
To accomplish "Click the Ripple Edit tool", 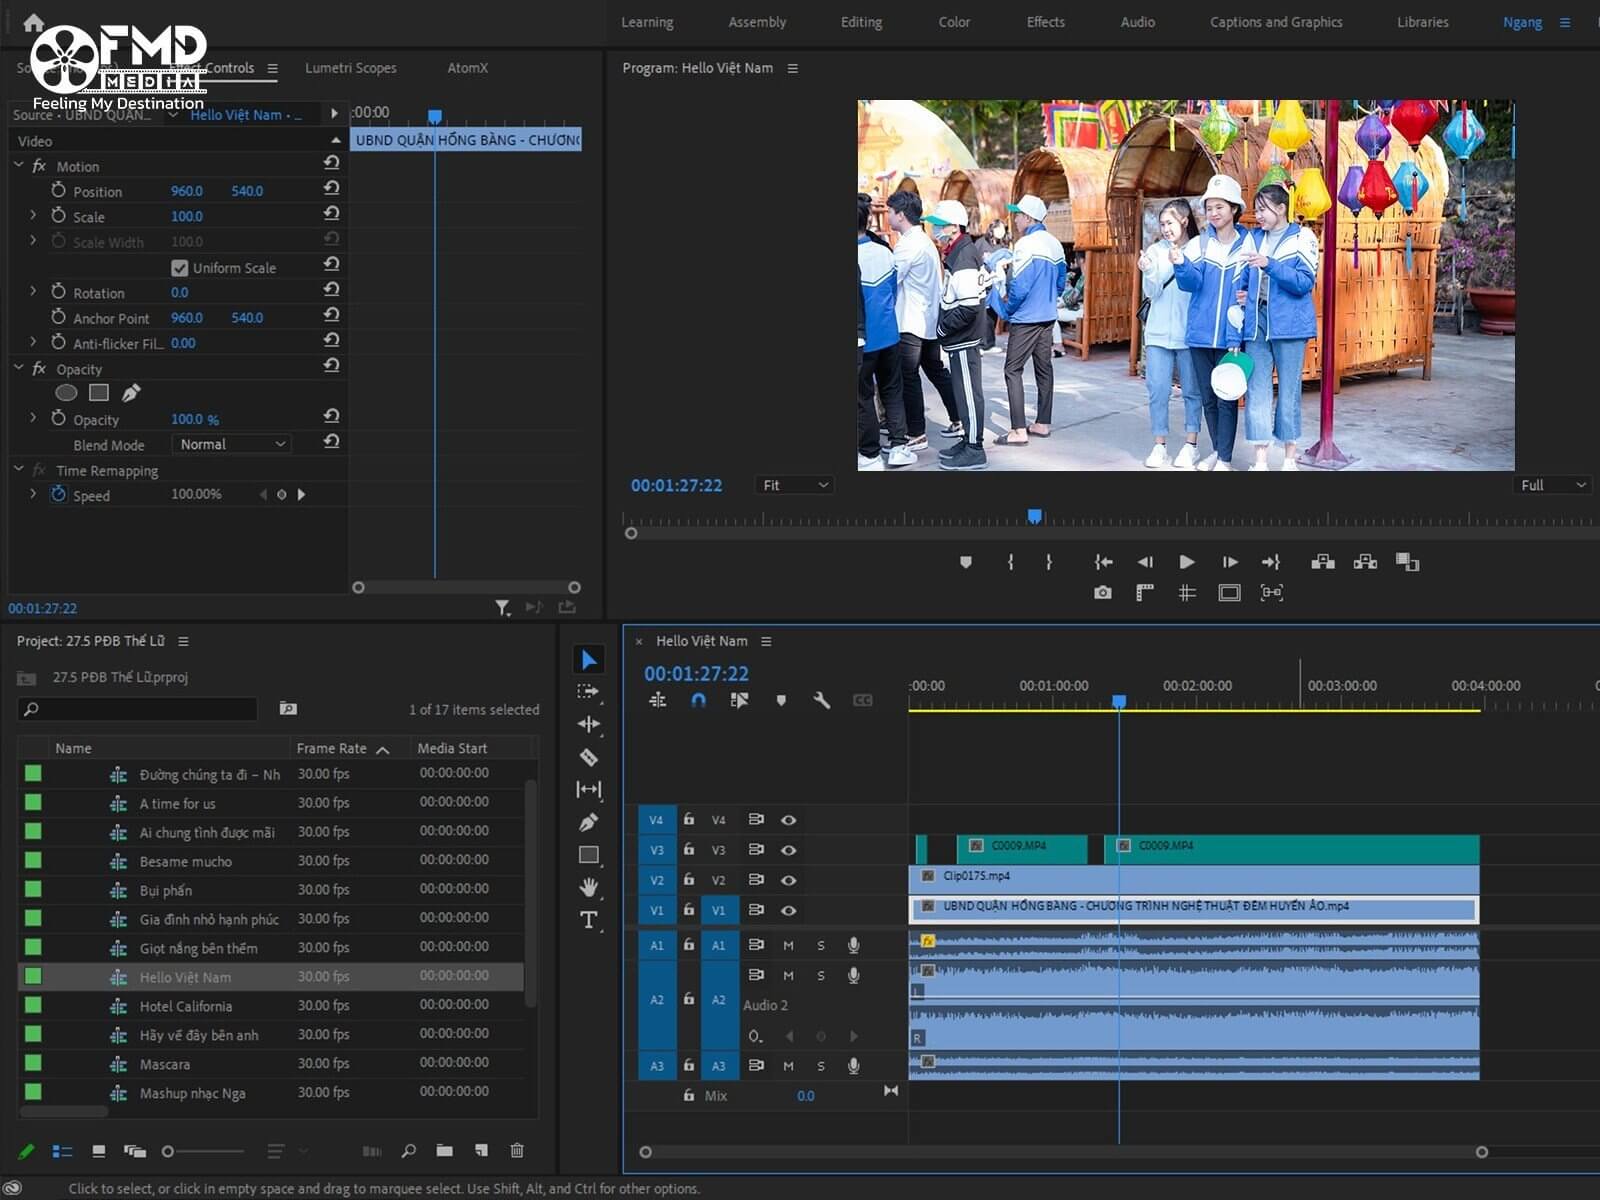I will (589, 724).
